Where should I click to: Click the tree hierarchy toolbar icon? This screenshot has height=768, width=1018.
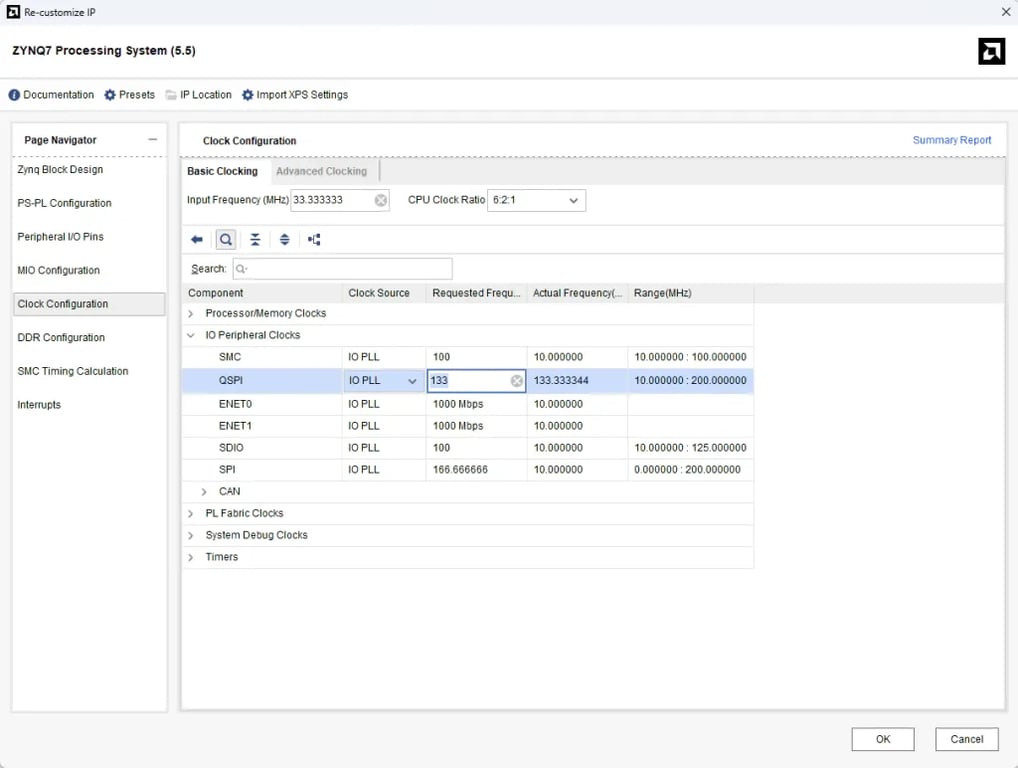tap(314, 240)
